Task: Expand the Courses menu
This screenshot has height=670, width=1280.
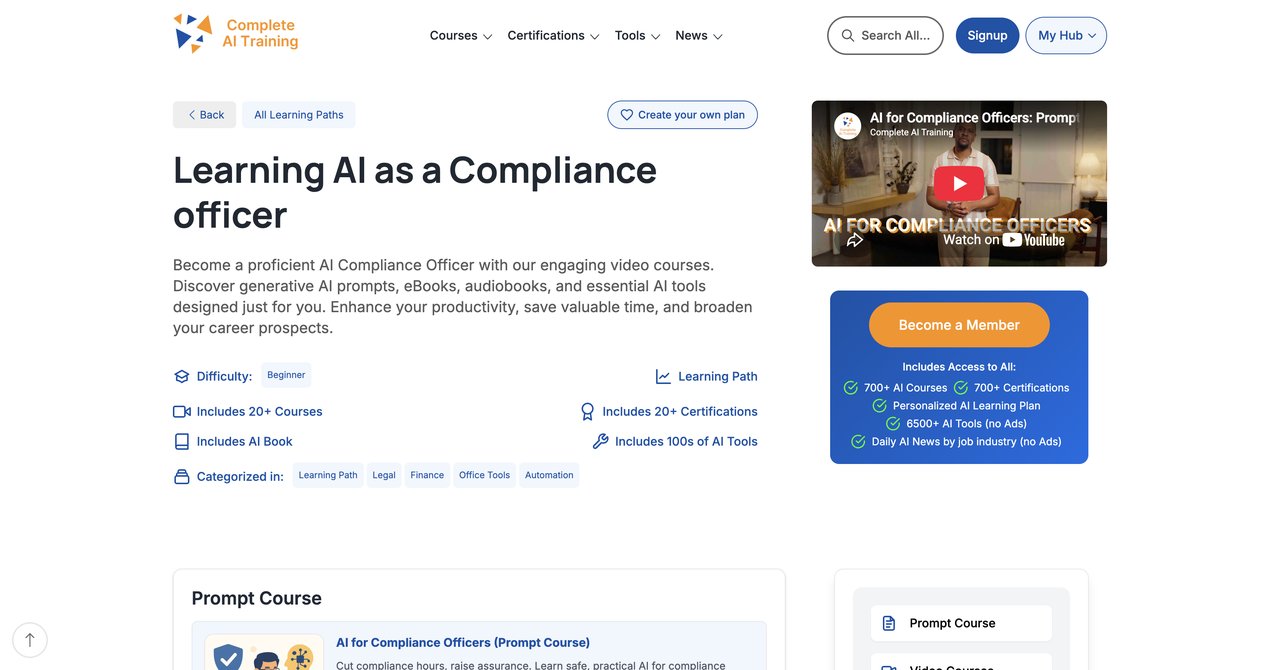Action: pos(461,36)
